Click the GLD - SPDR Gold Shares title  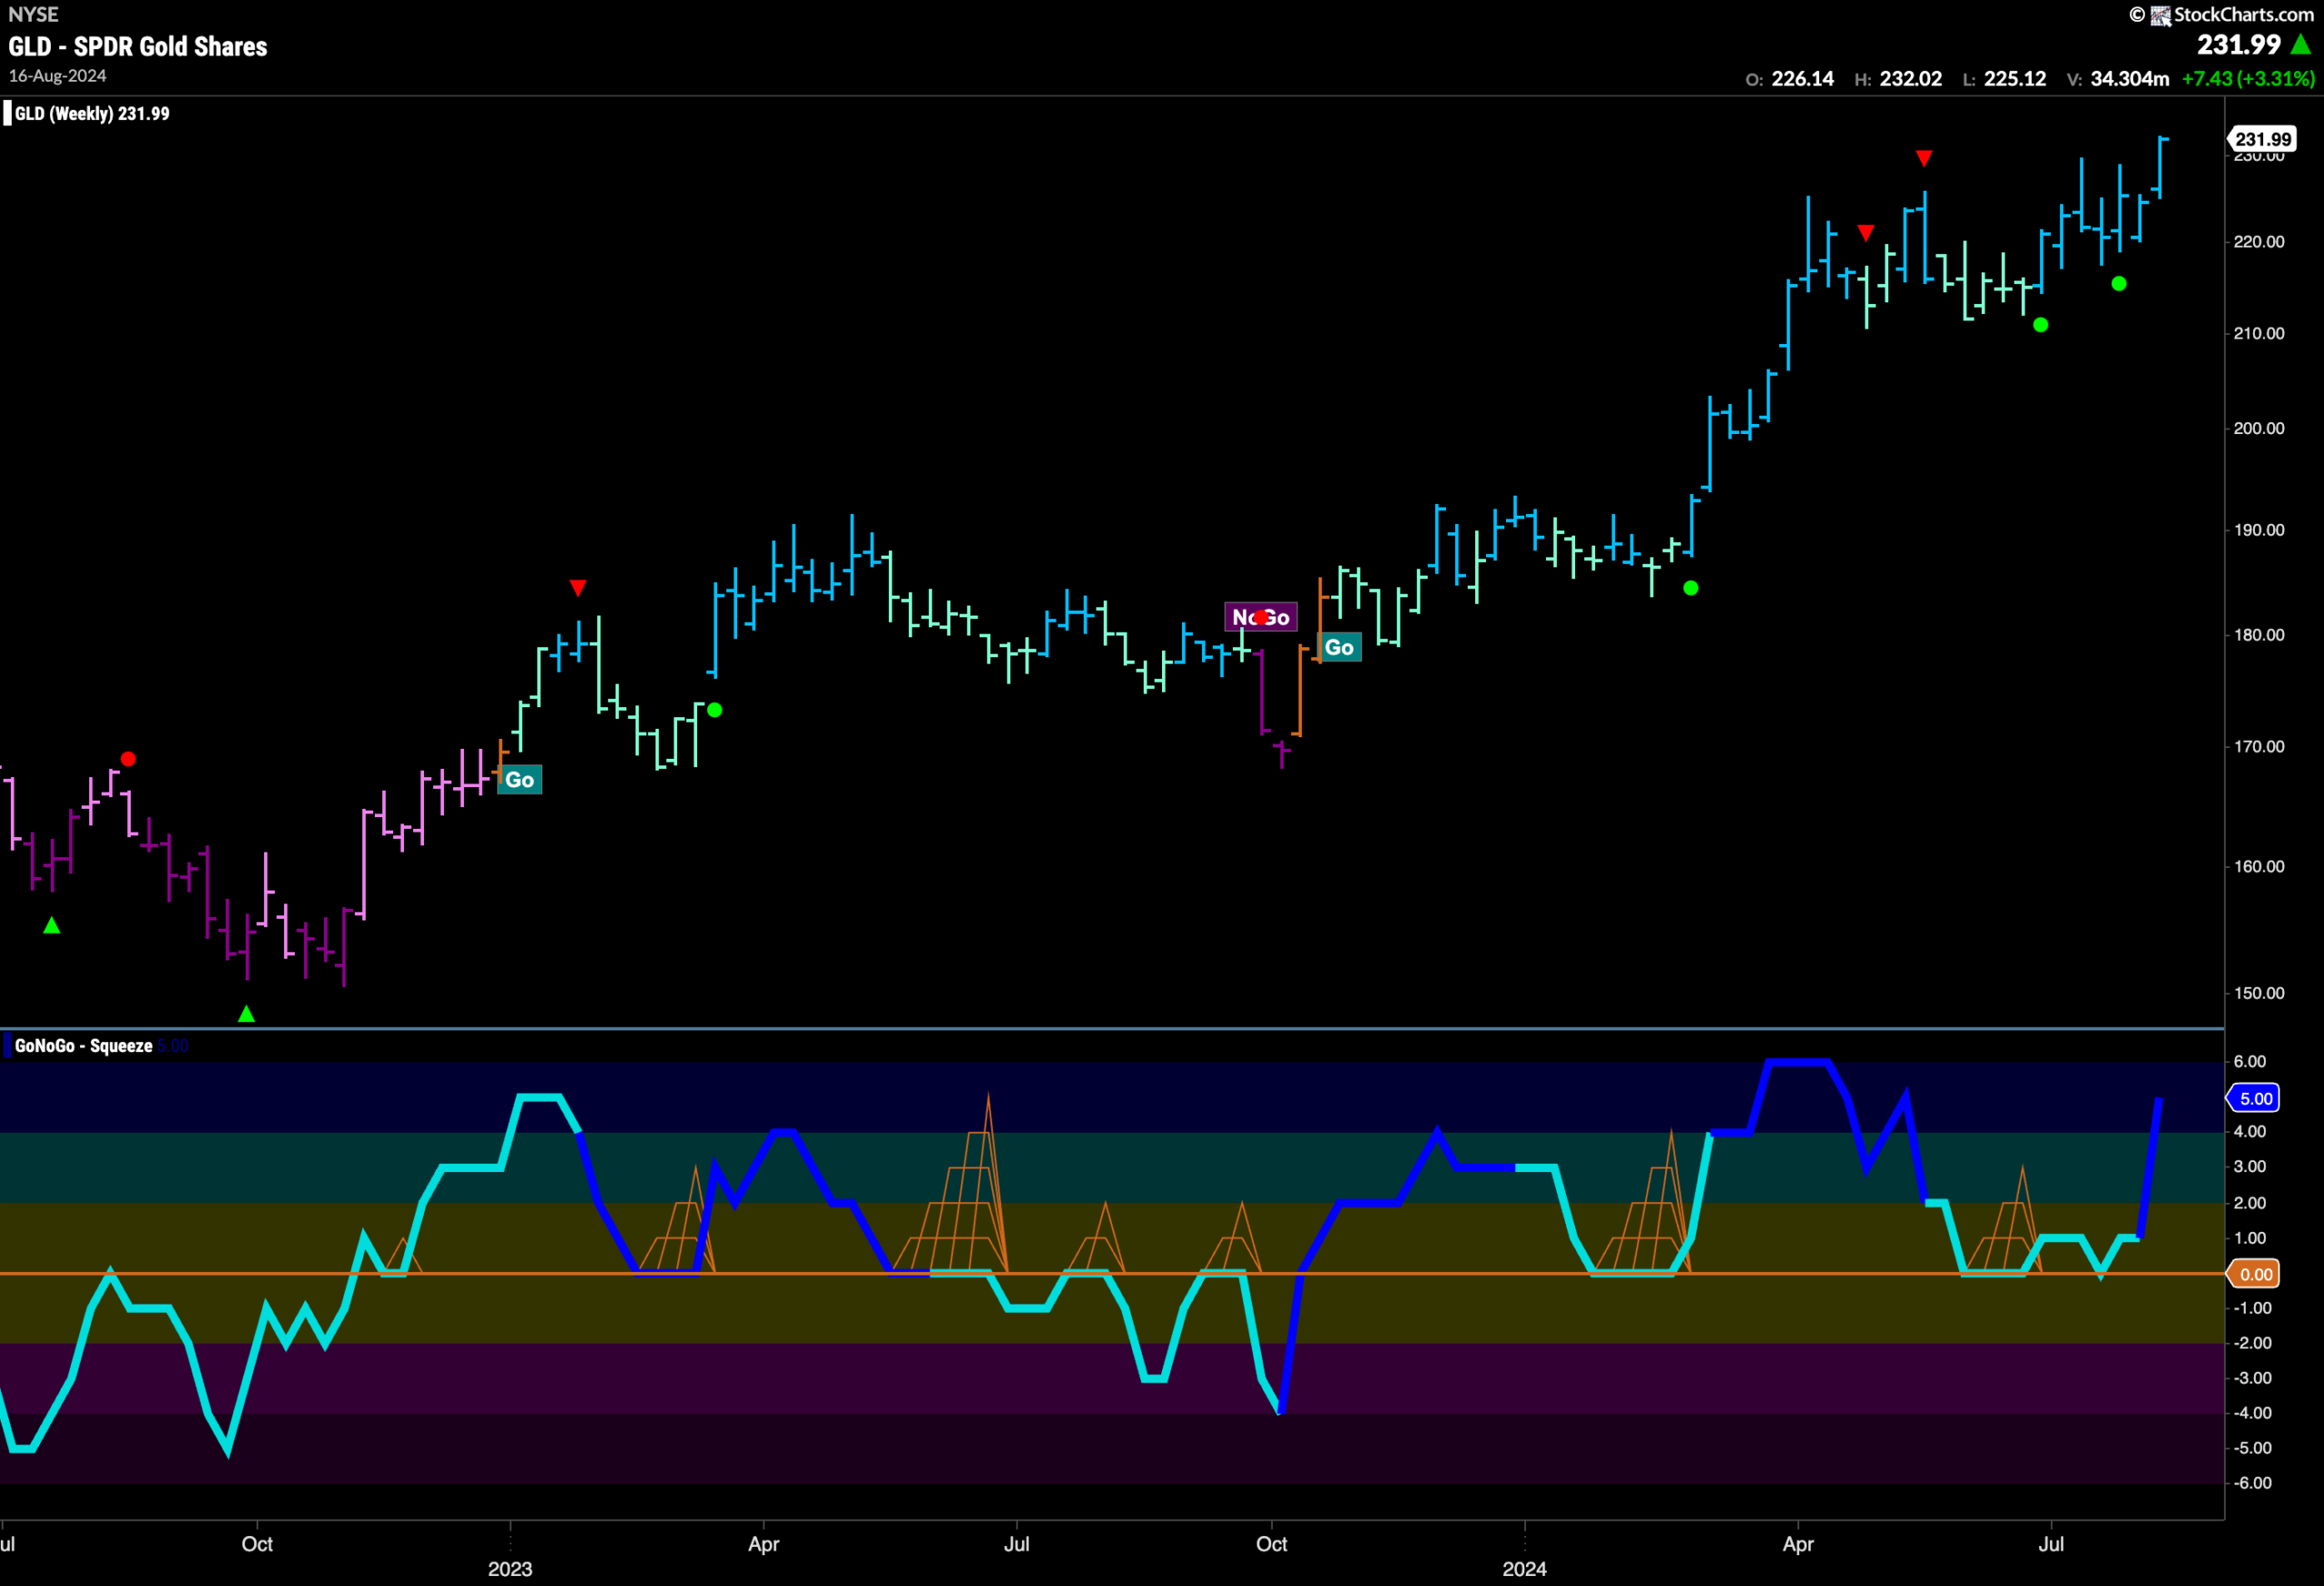coord(138,47)
